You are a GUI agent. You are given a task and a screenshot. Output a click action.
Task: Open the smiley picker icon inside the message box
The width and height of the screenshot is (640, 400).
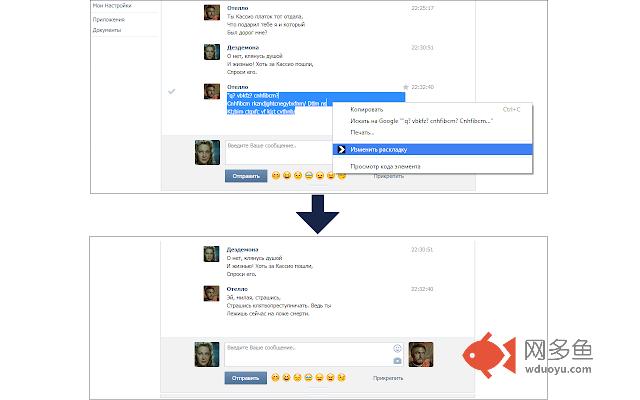point(397,348)
